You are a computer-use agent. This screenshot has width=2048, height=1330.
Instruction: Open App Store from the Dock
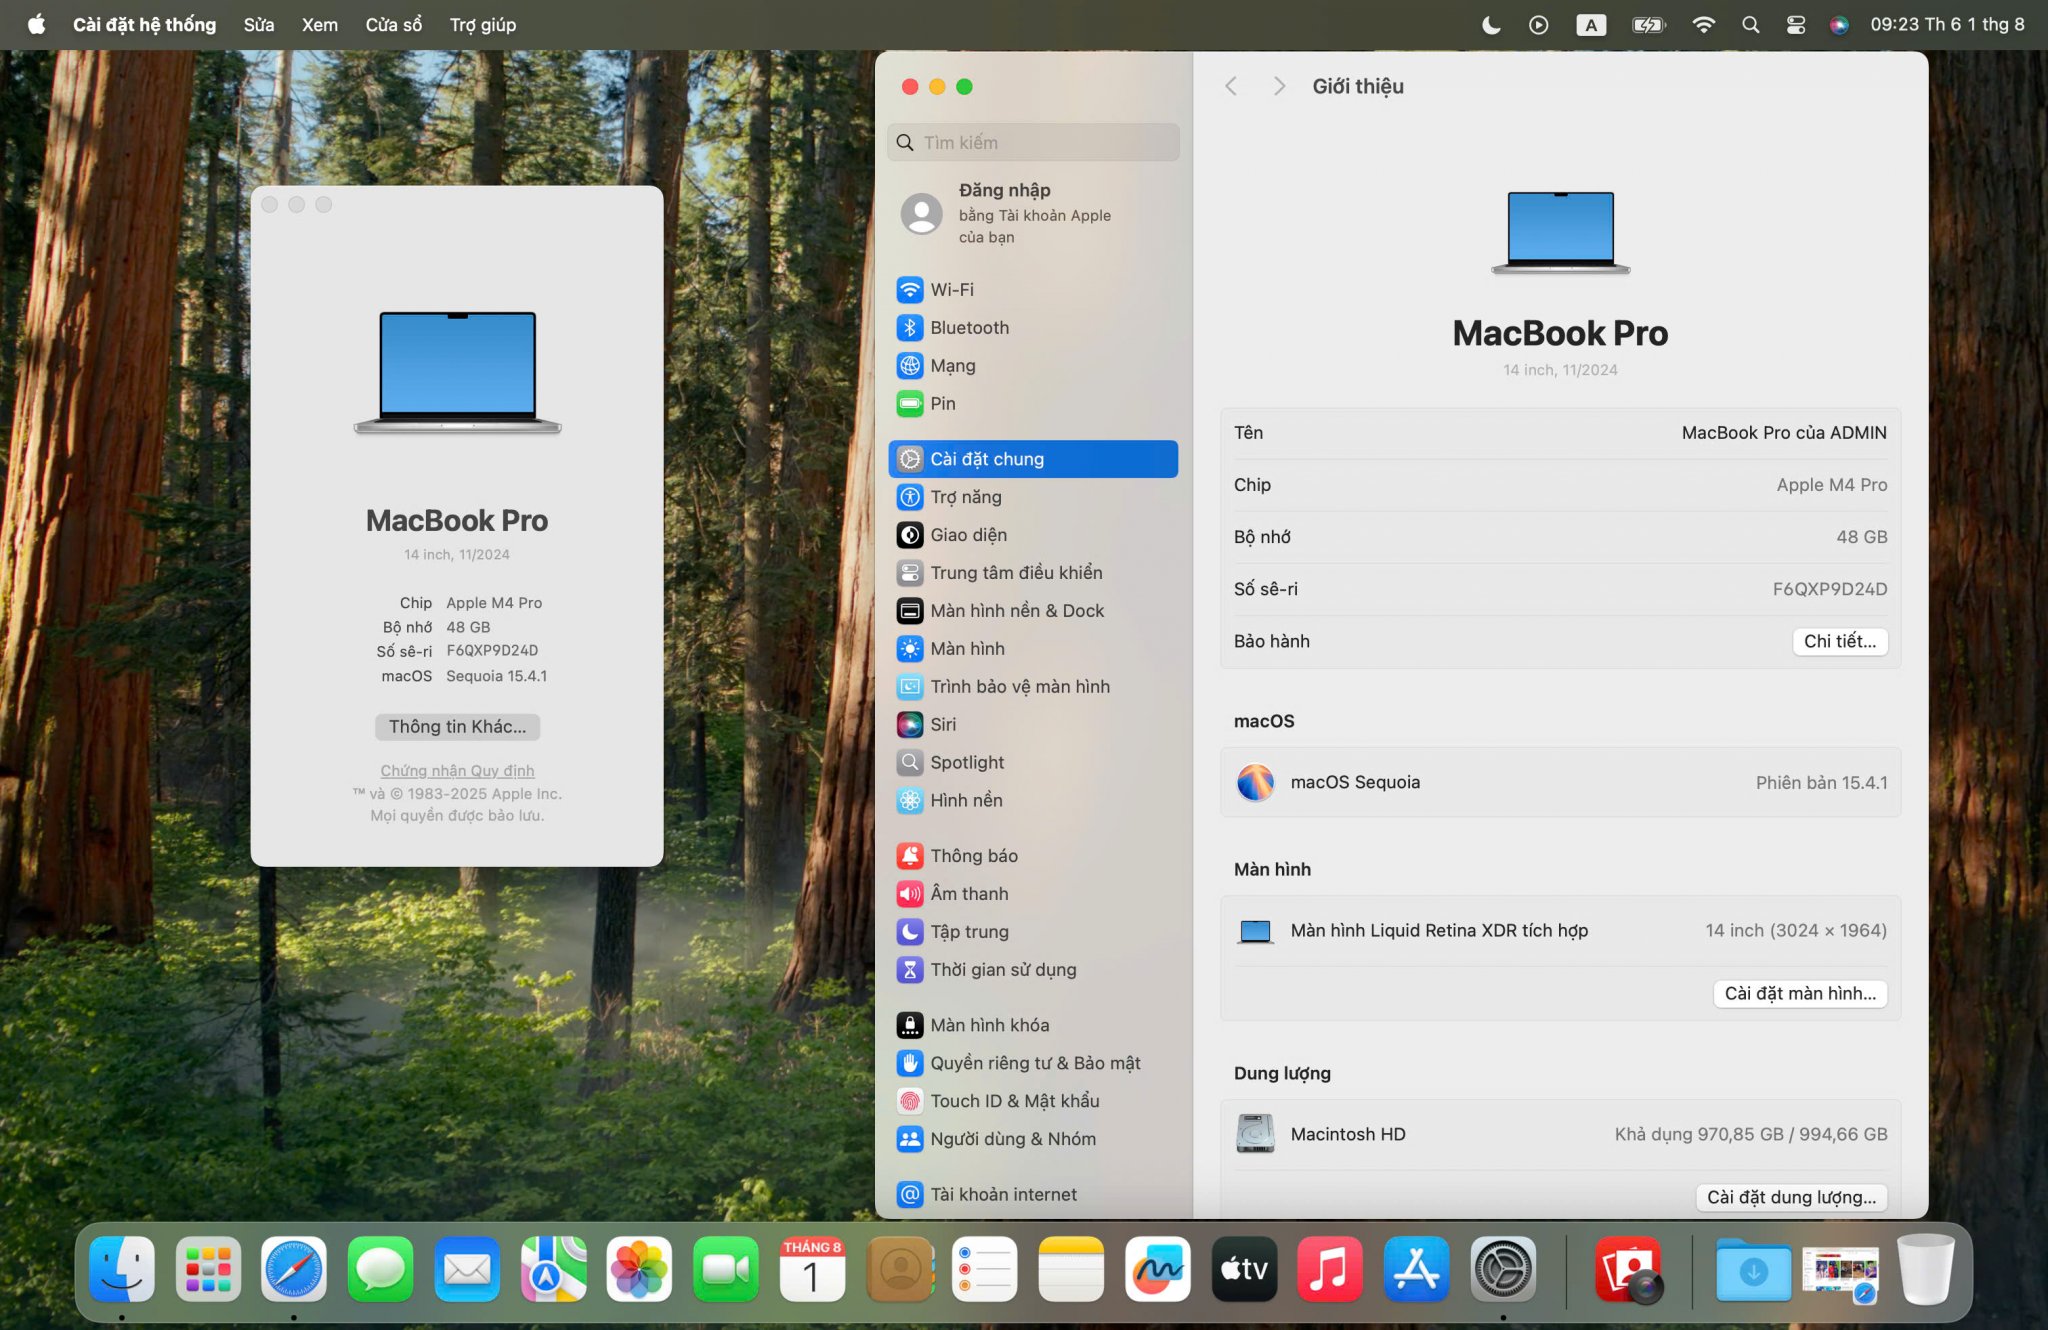click(x=1416, y=1269)
